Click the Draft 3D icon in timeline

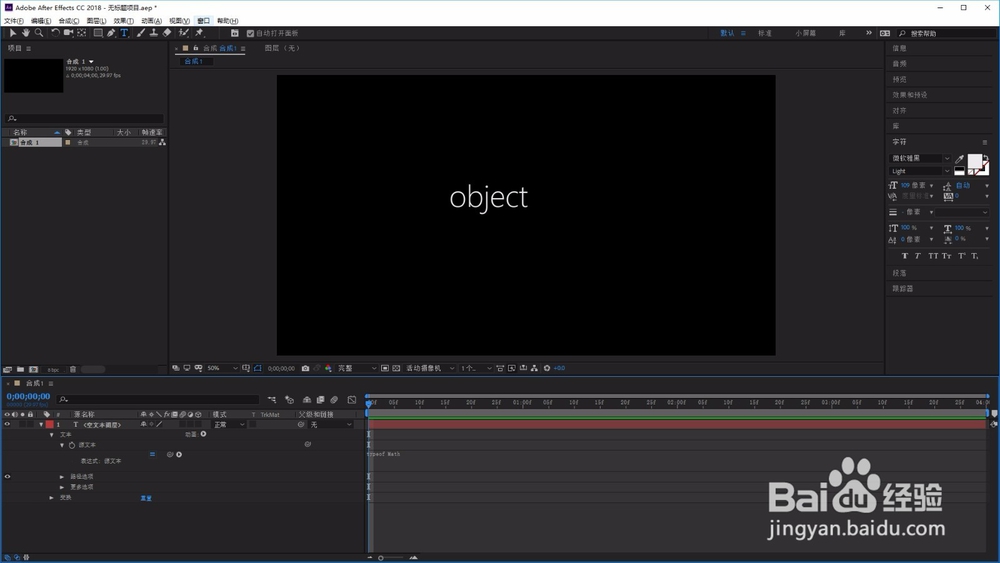(290, 399)
